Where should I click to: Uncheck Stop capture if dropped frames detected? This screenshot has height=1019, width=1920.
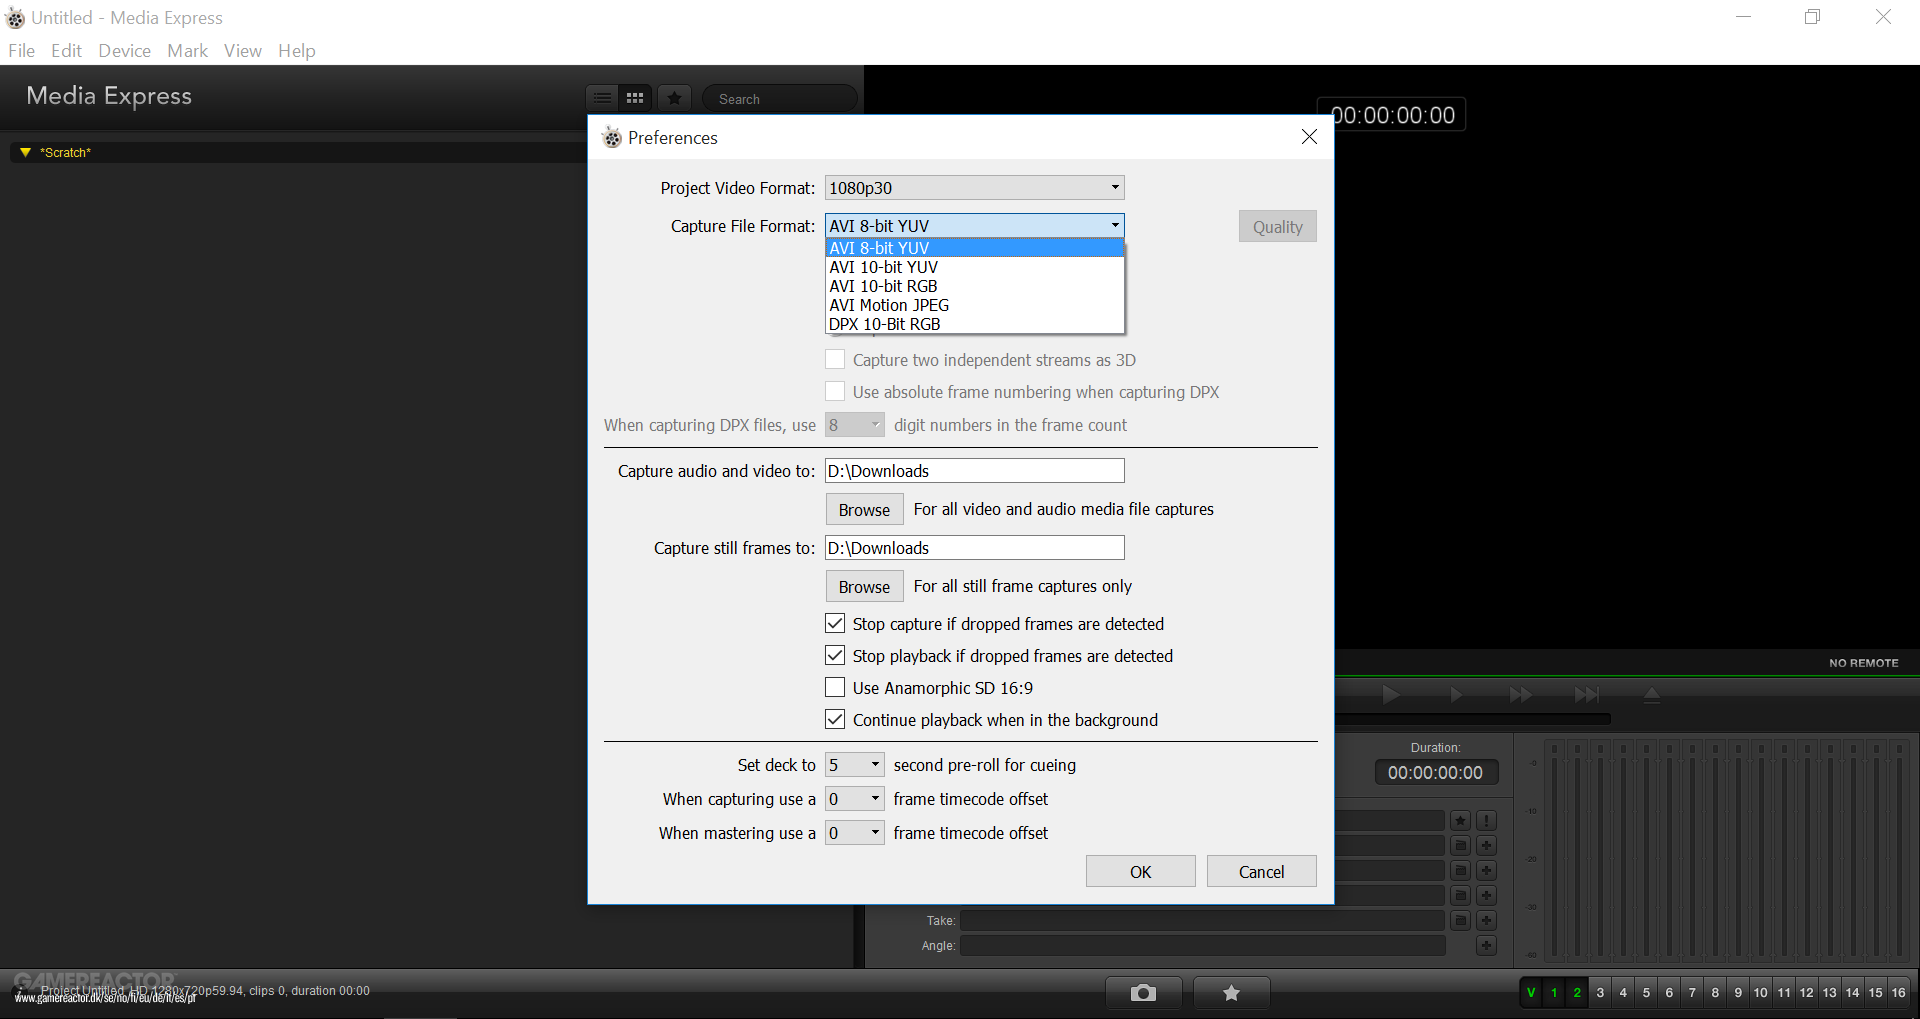pyautogui.click(x=835, y=624)
